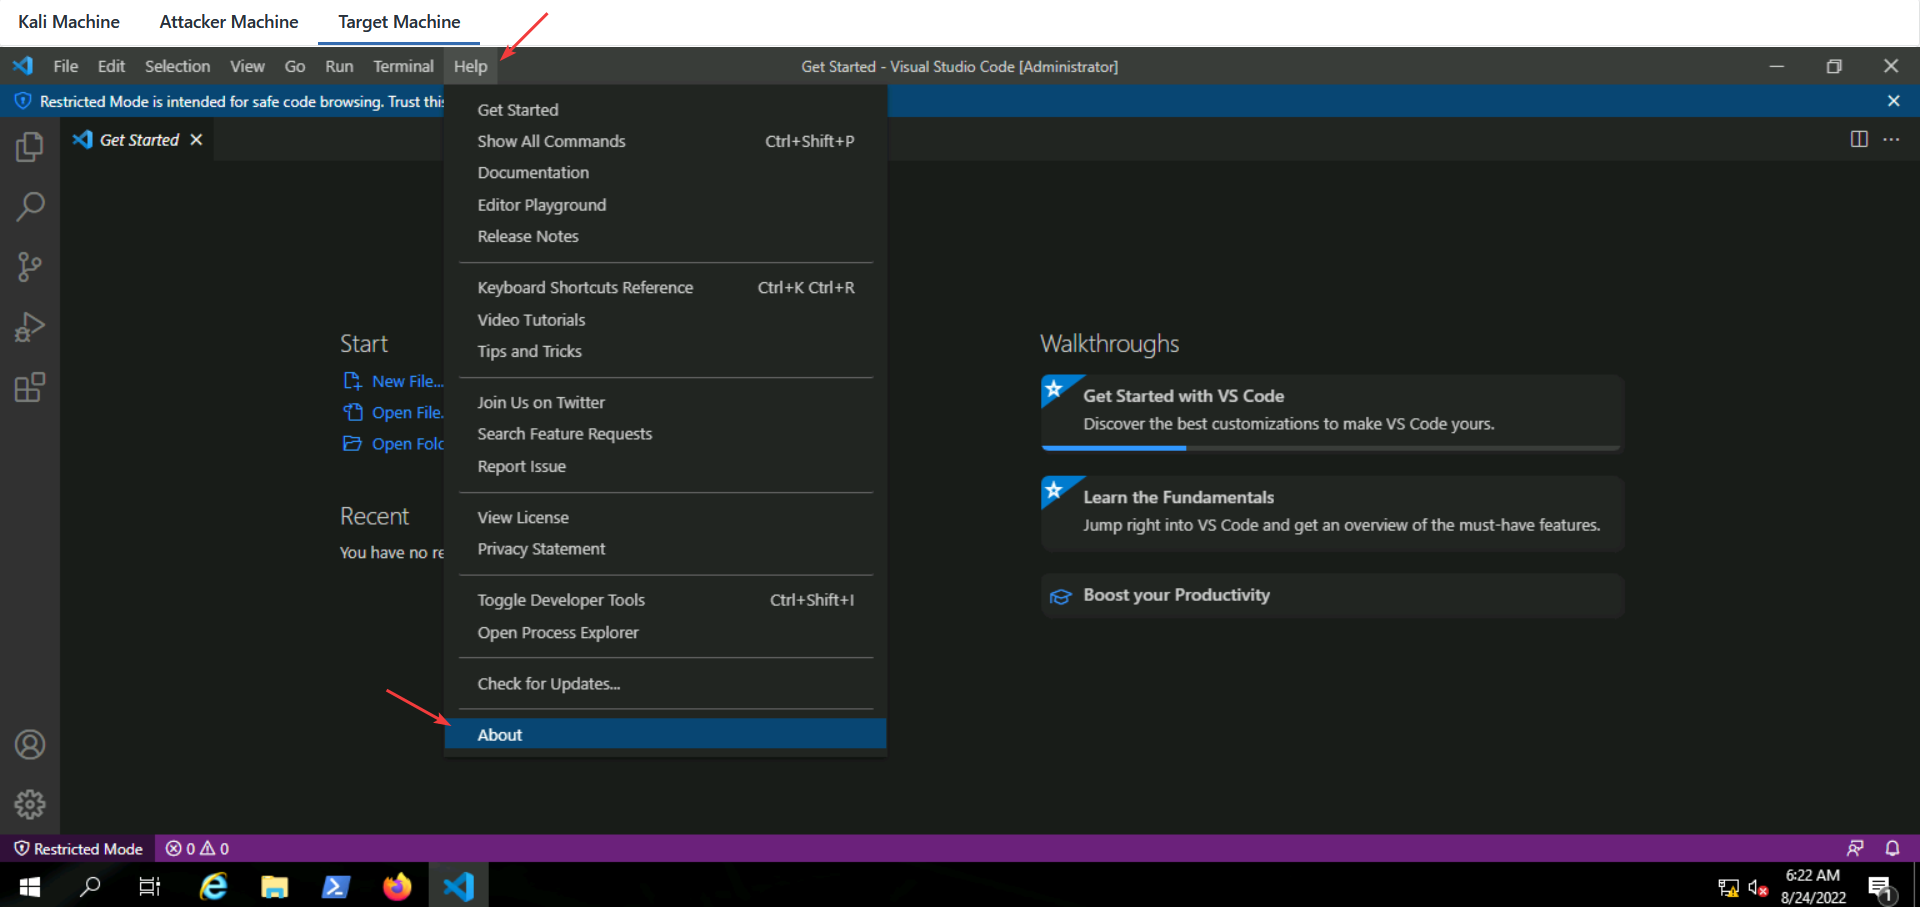Image resolution: width=1920 pixels, height=907 pixels.
Task: Open the Run and Debug view
Action: point(30,327)
